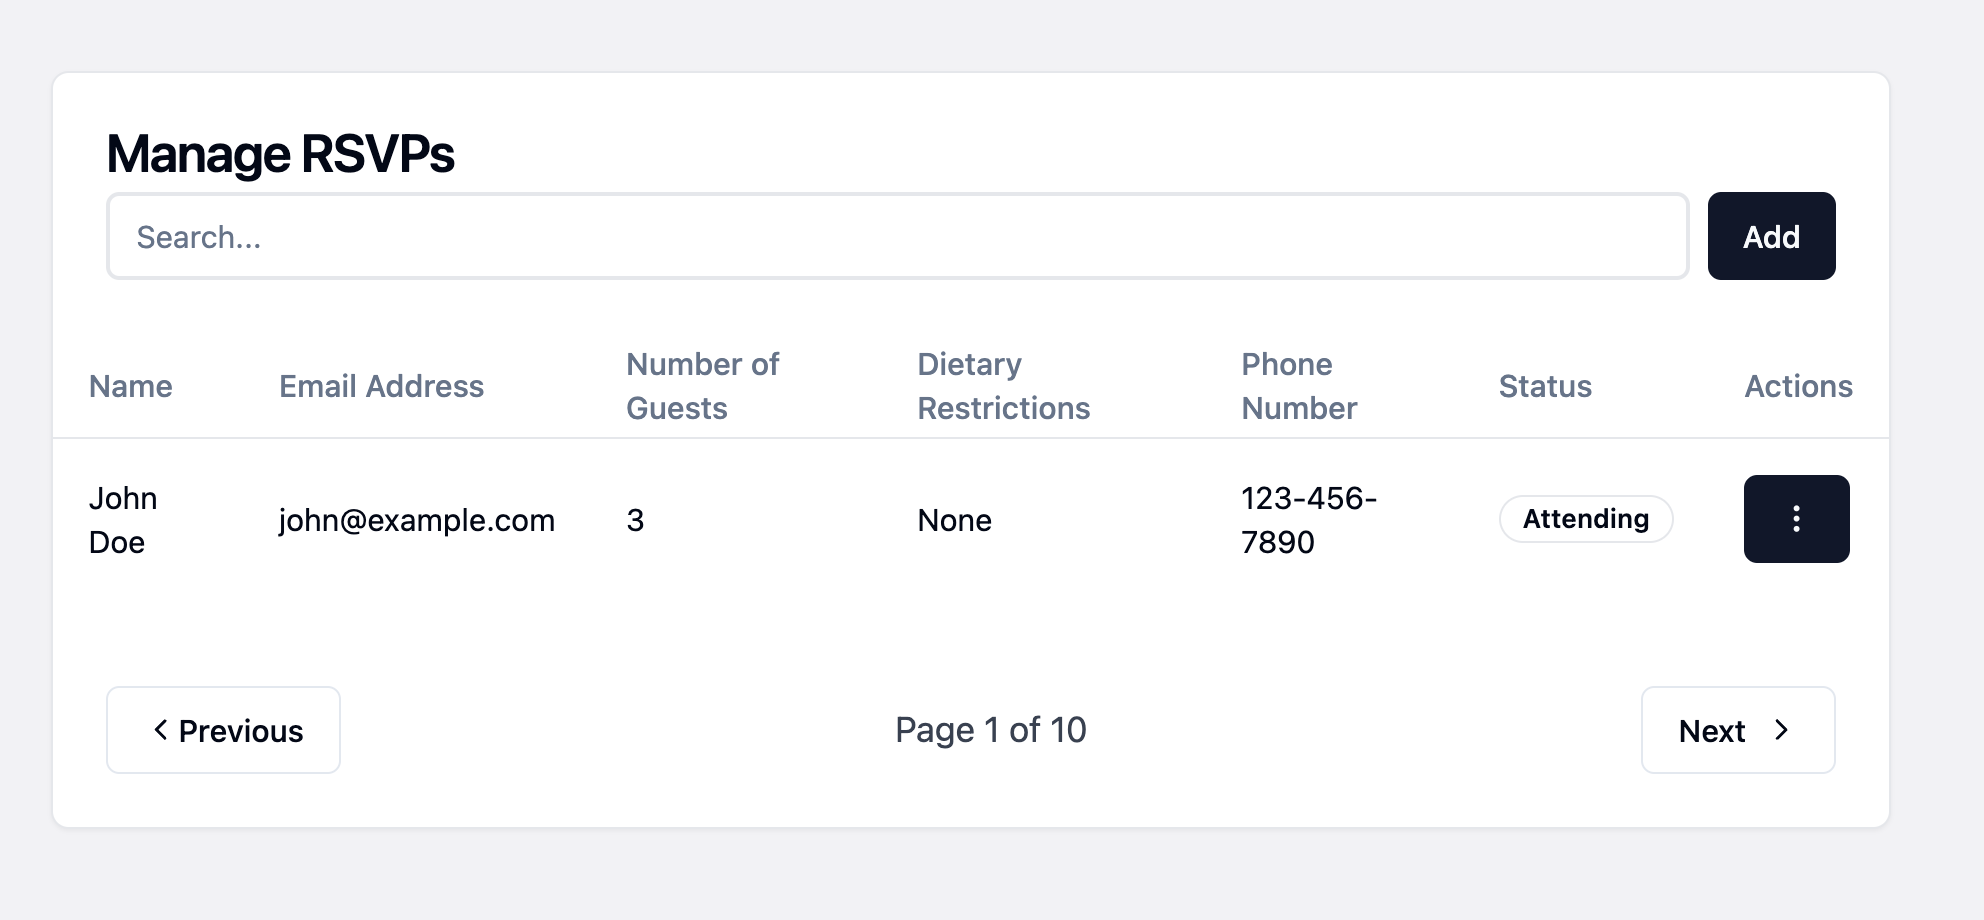Click the John Doe name cell
Image resolution: width=1984 pixels, height=920 pixels.
coord(123,520)
